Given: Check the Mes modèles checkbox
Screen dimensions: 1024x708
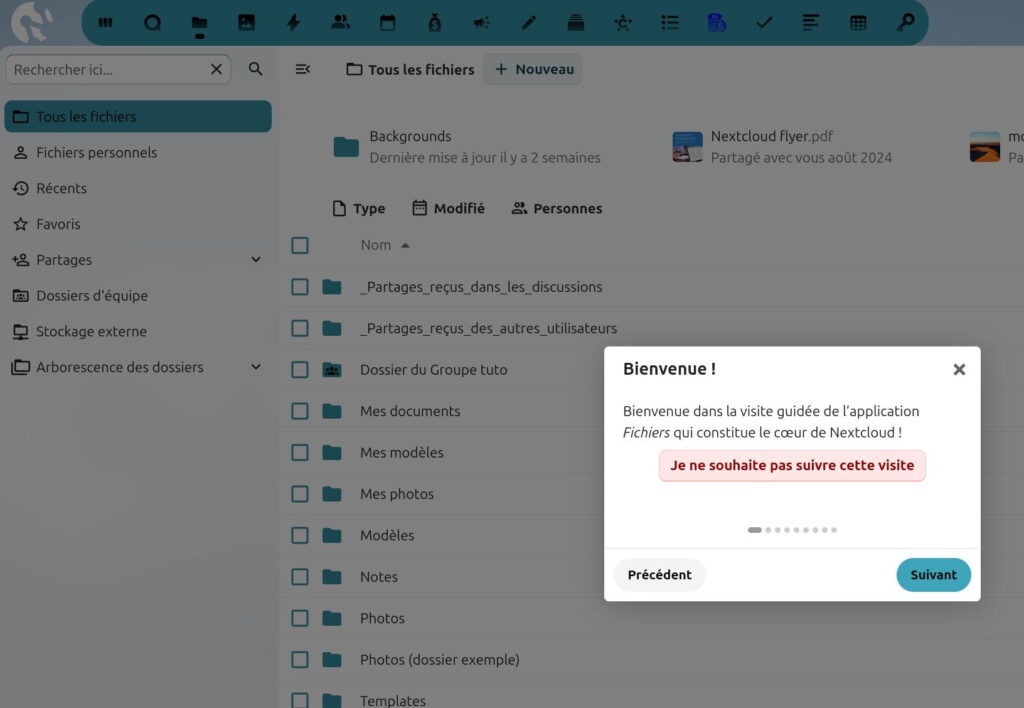Looking at the screenshot, I should coord(300,453).
